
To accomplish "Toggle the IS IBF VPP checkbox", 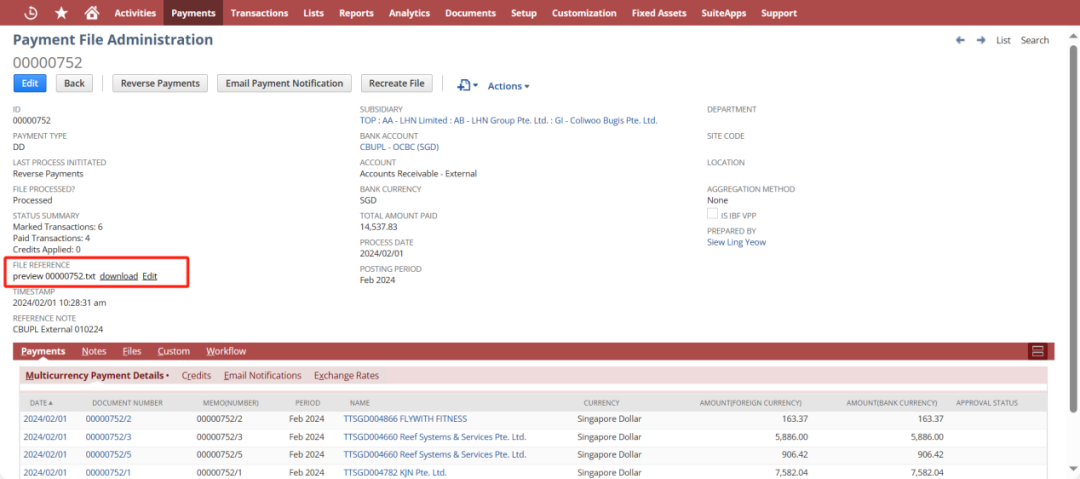I will tap(712, 214).
